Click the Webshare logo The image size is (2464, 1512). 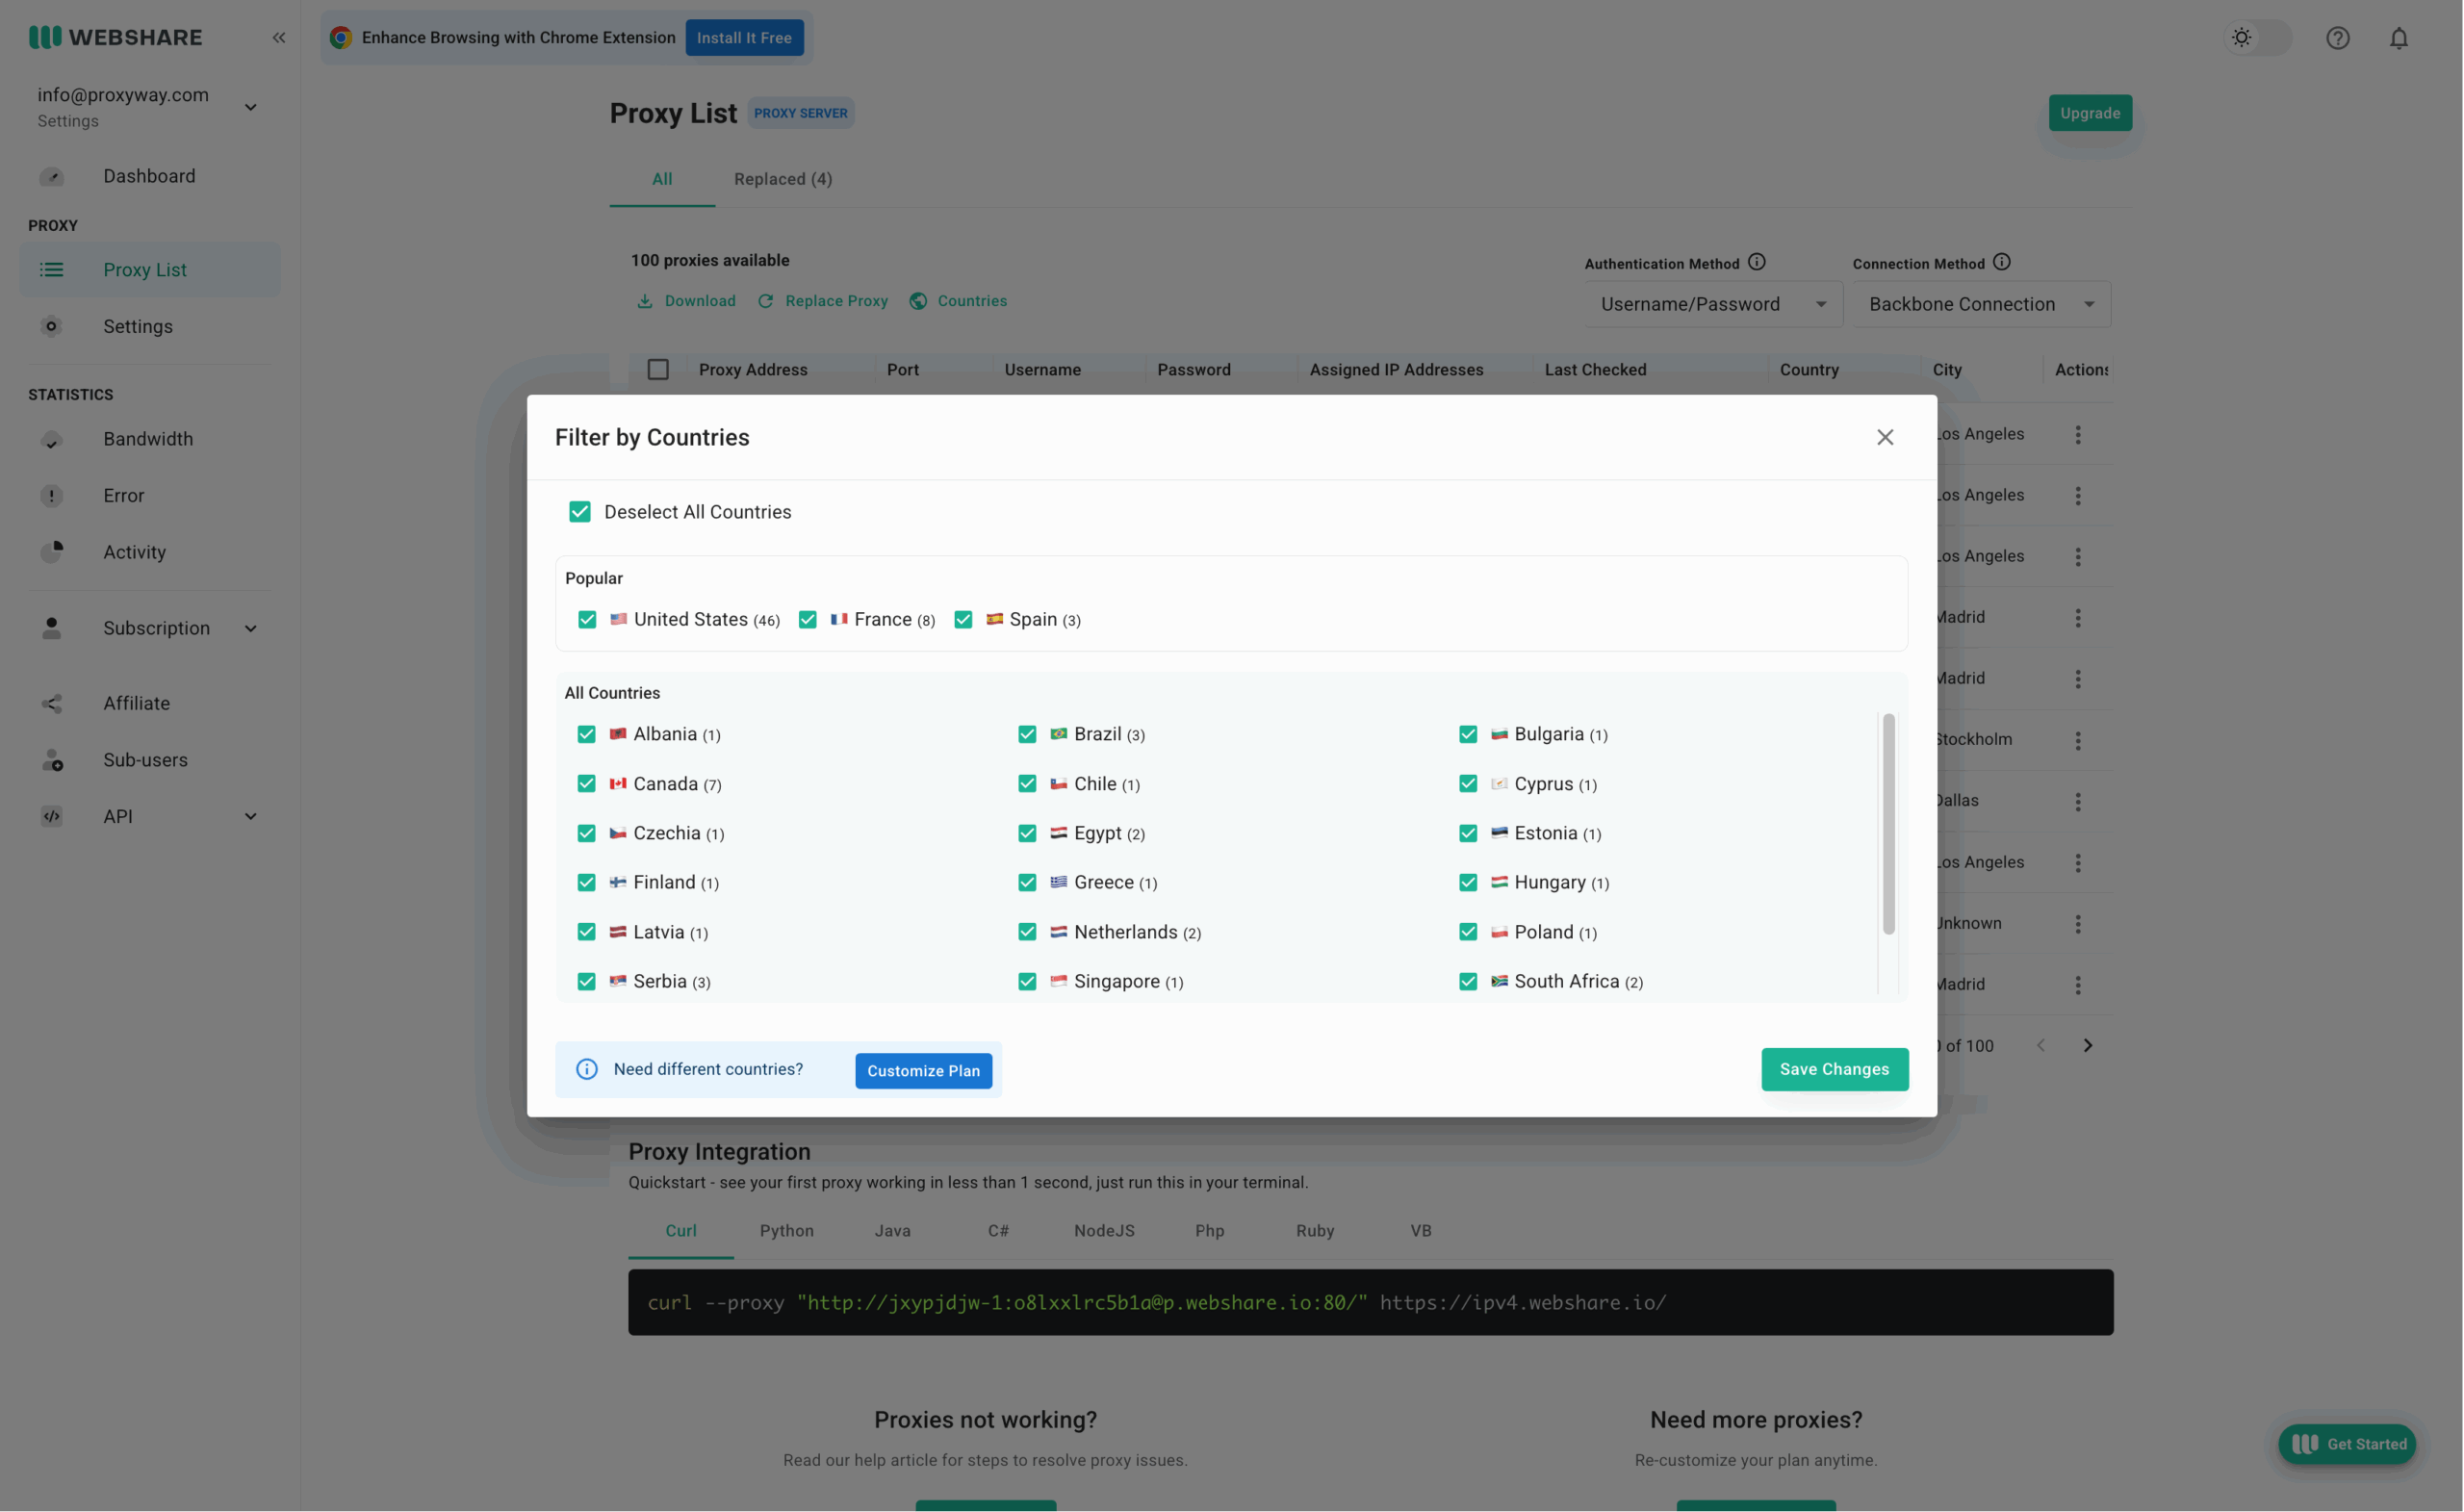[x=115, y=37]
